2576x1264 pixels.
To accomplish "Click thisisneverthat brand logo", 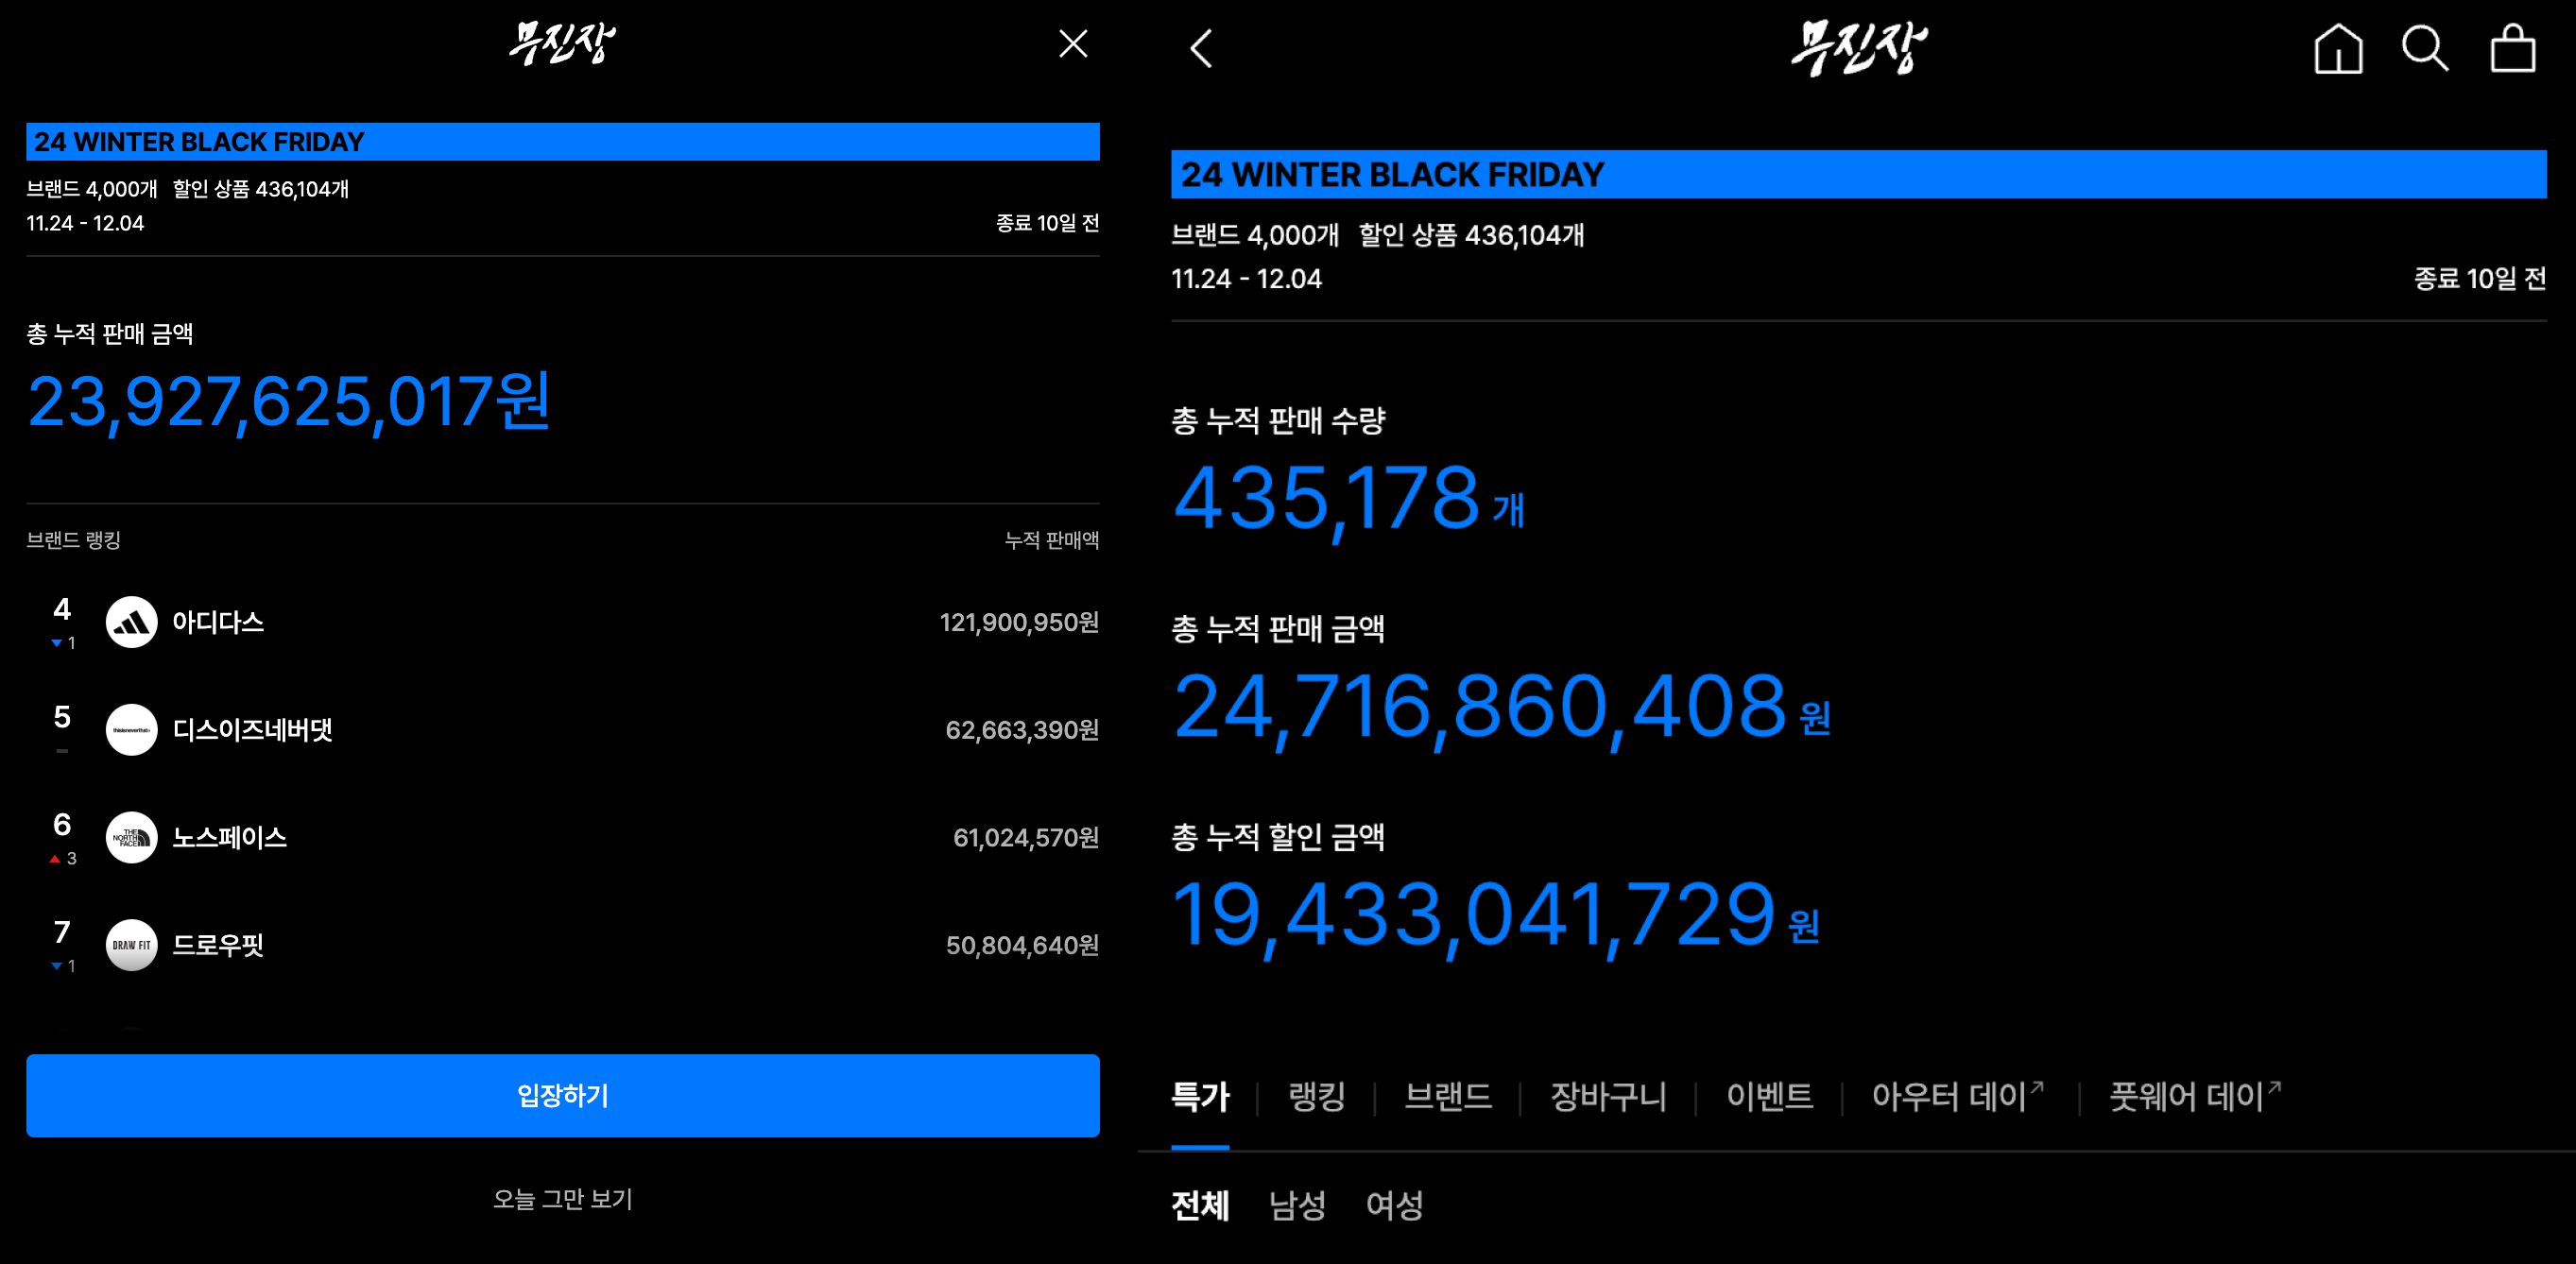I will (x=131, y=730).
